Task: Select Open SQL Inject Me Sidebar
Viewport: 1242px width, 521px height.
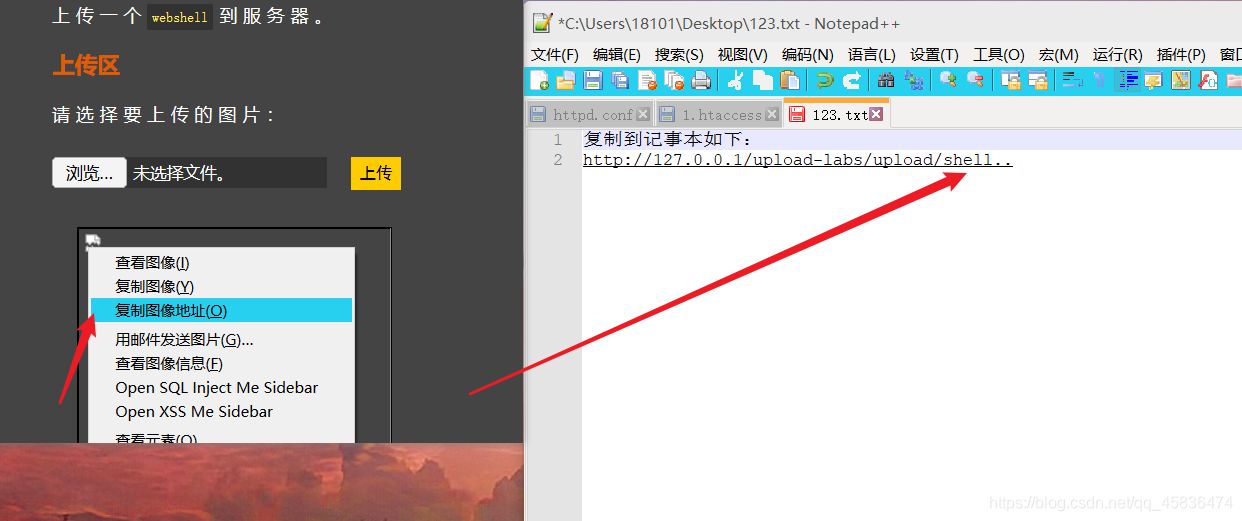Action: [x=221, y=388]
